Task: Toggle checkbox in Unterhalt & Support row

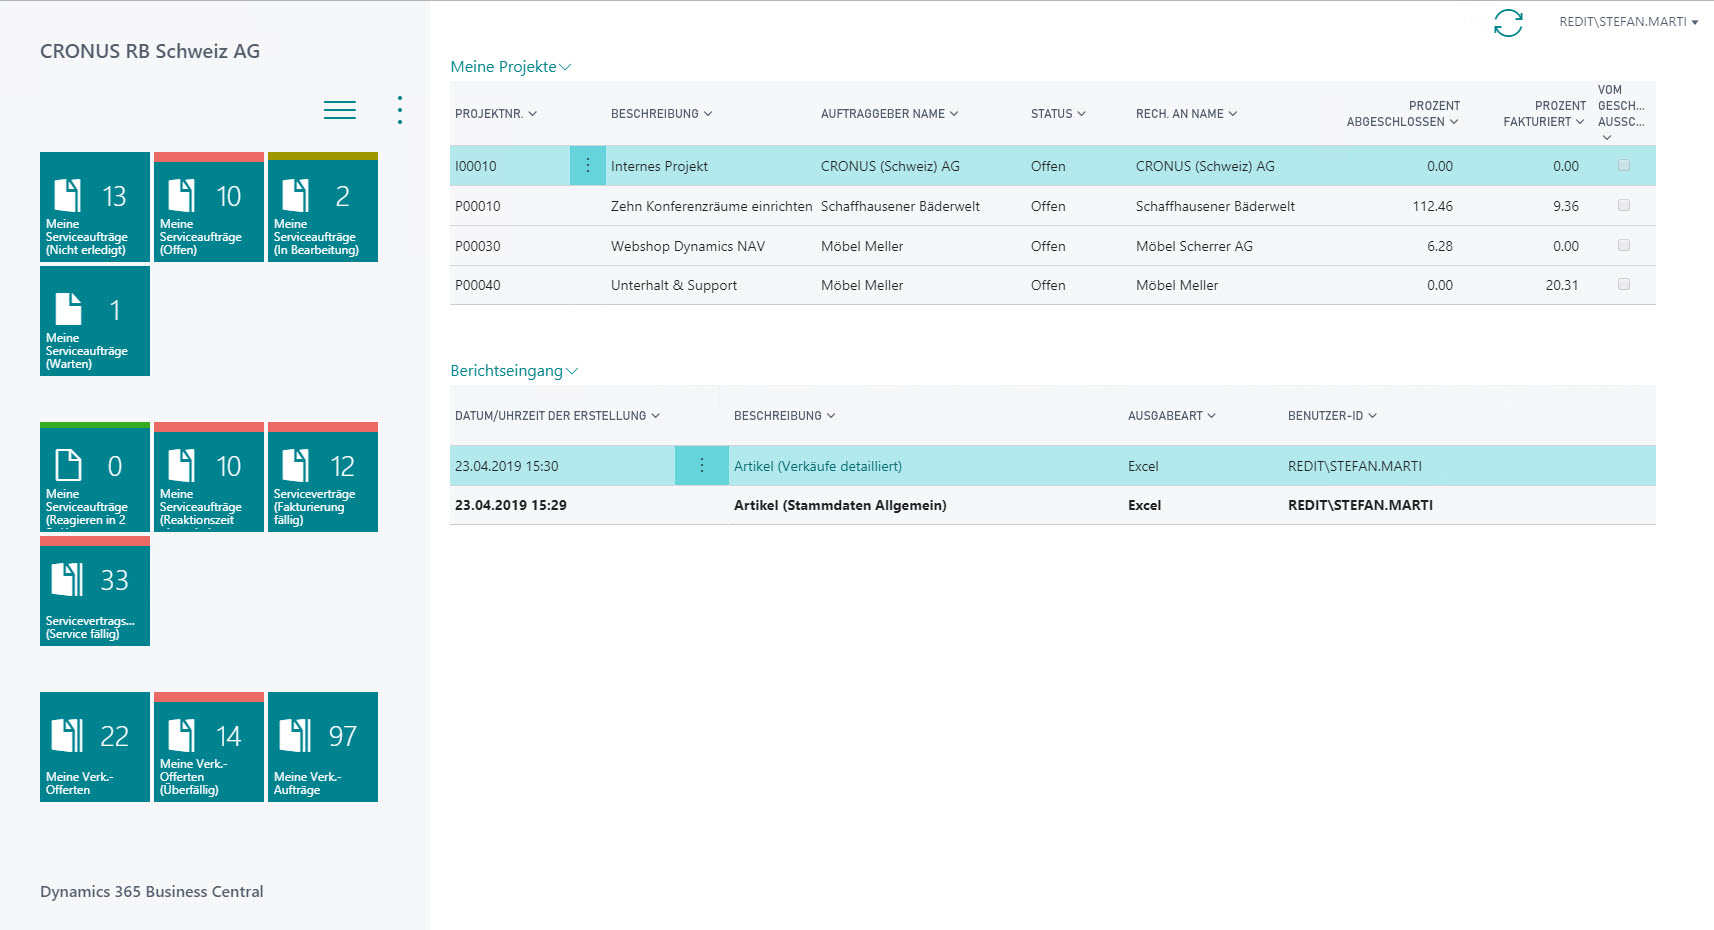Action: (x=1624, y=285)
